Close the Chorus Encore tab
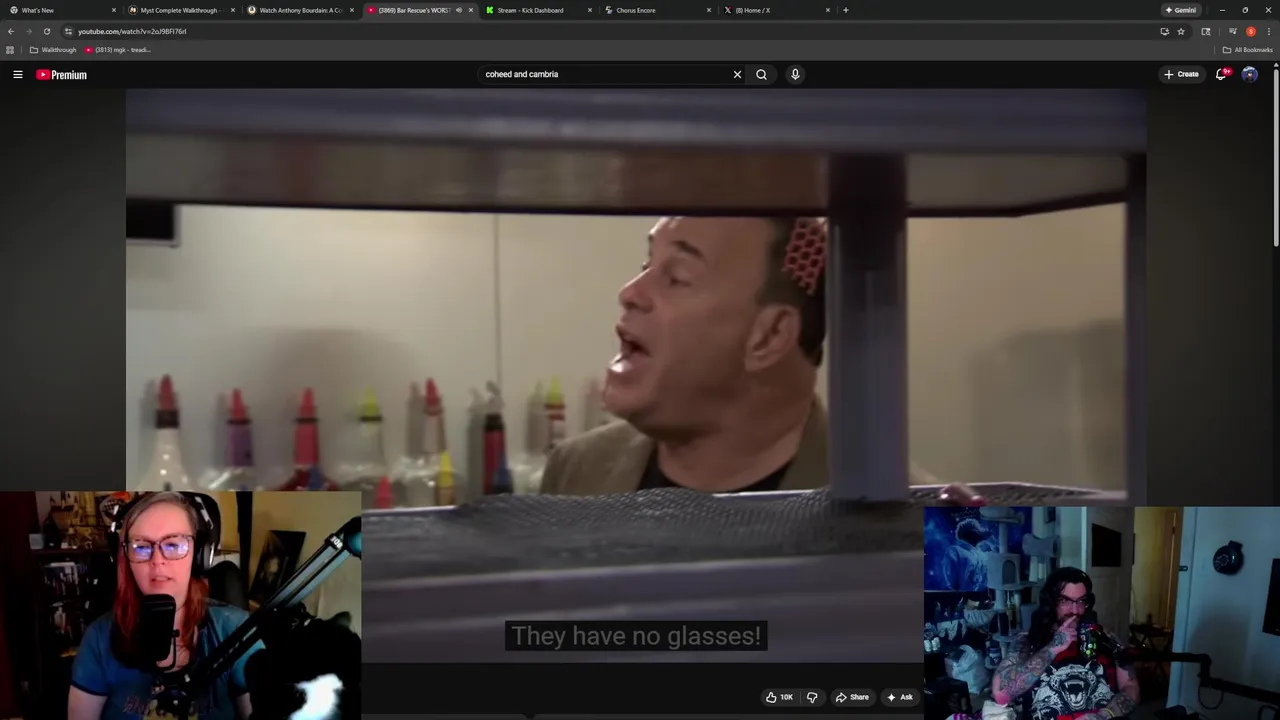The height and width of the screenshot is (720, 1280). tap(709, 10)
